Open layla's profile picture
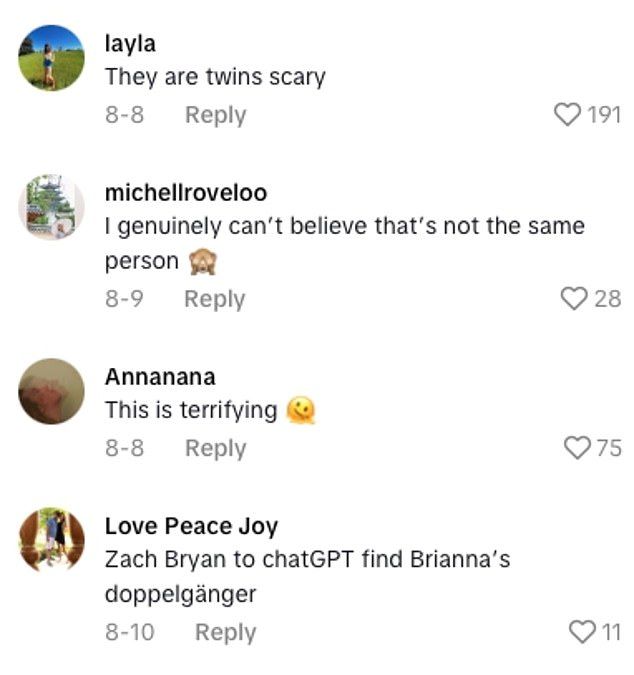This screenshot has height=675, width=634. click(51, 58)
